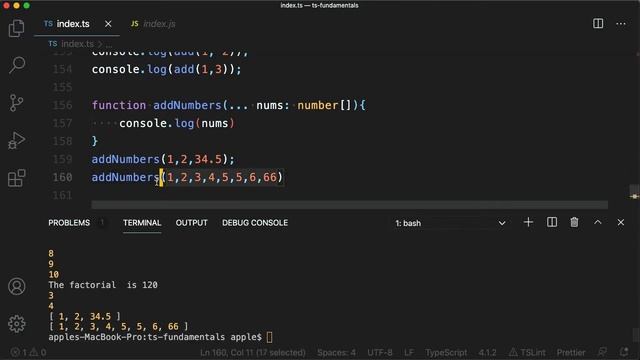Click Prettier status bar item
The image size is (640, 360).
point(571,352)
